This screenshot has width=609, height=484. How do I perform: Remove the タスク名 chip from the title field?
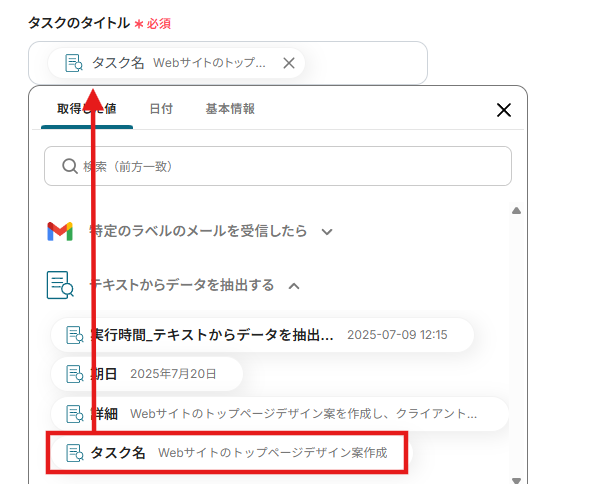[x=289, y=63]
